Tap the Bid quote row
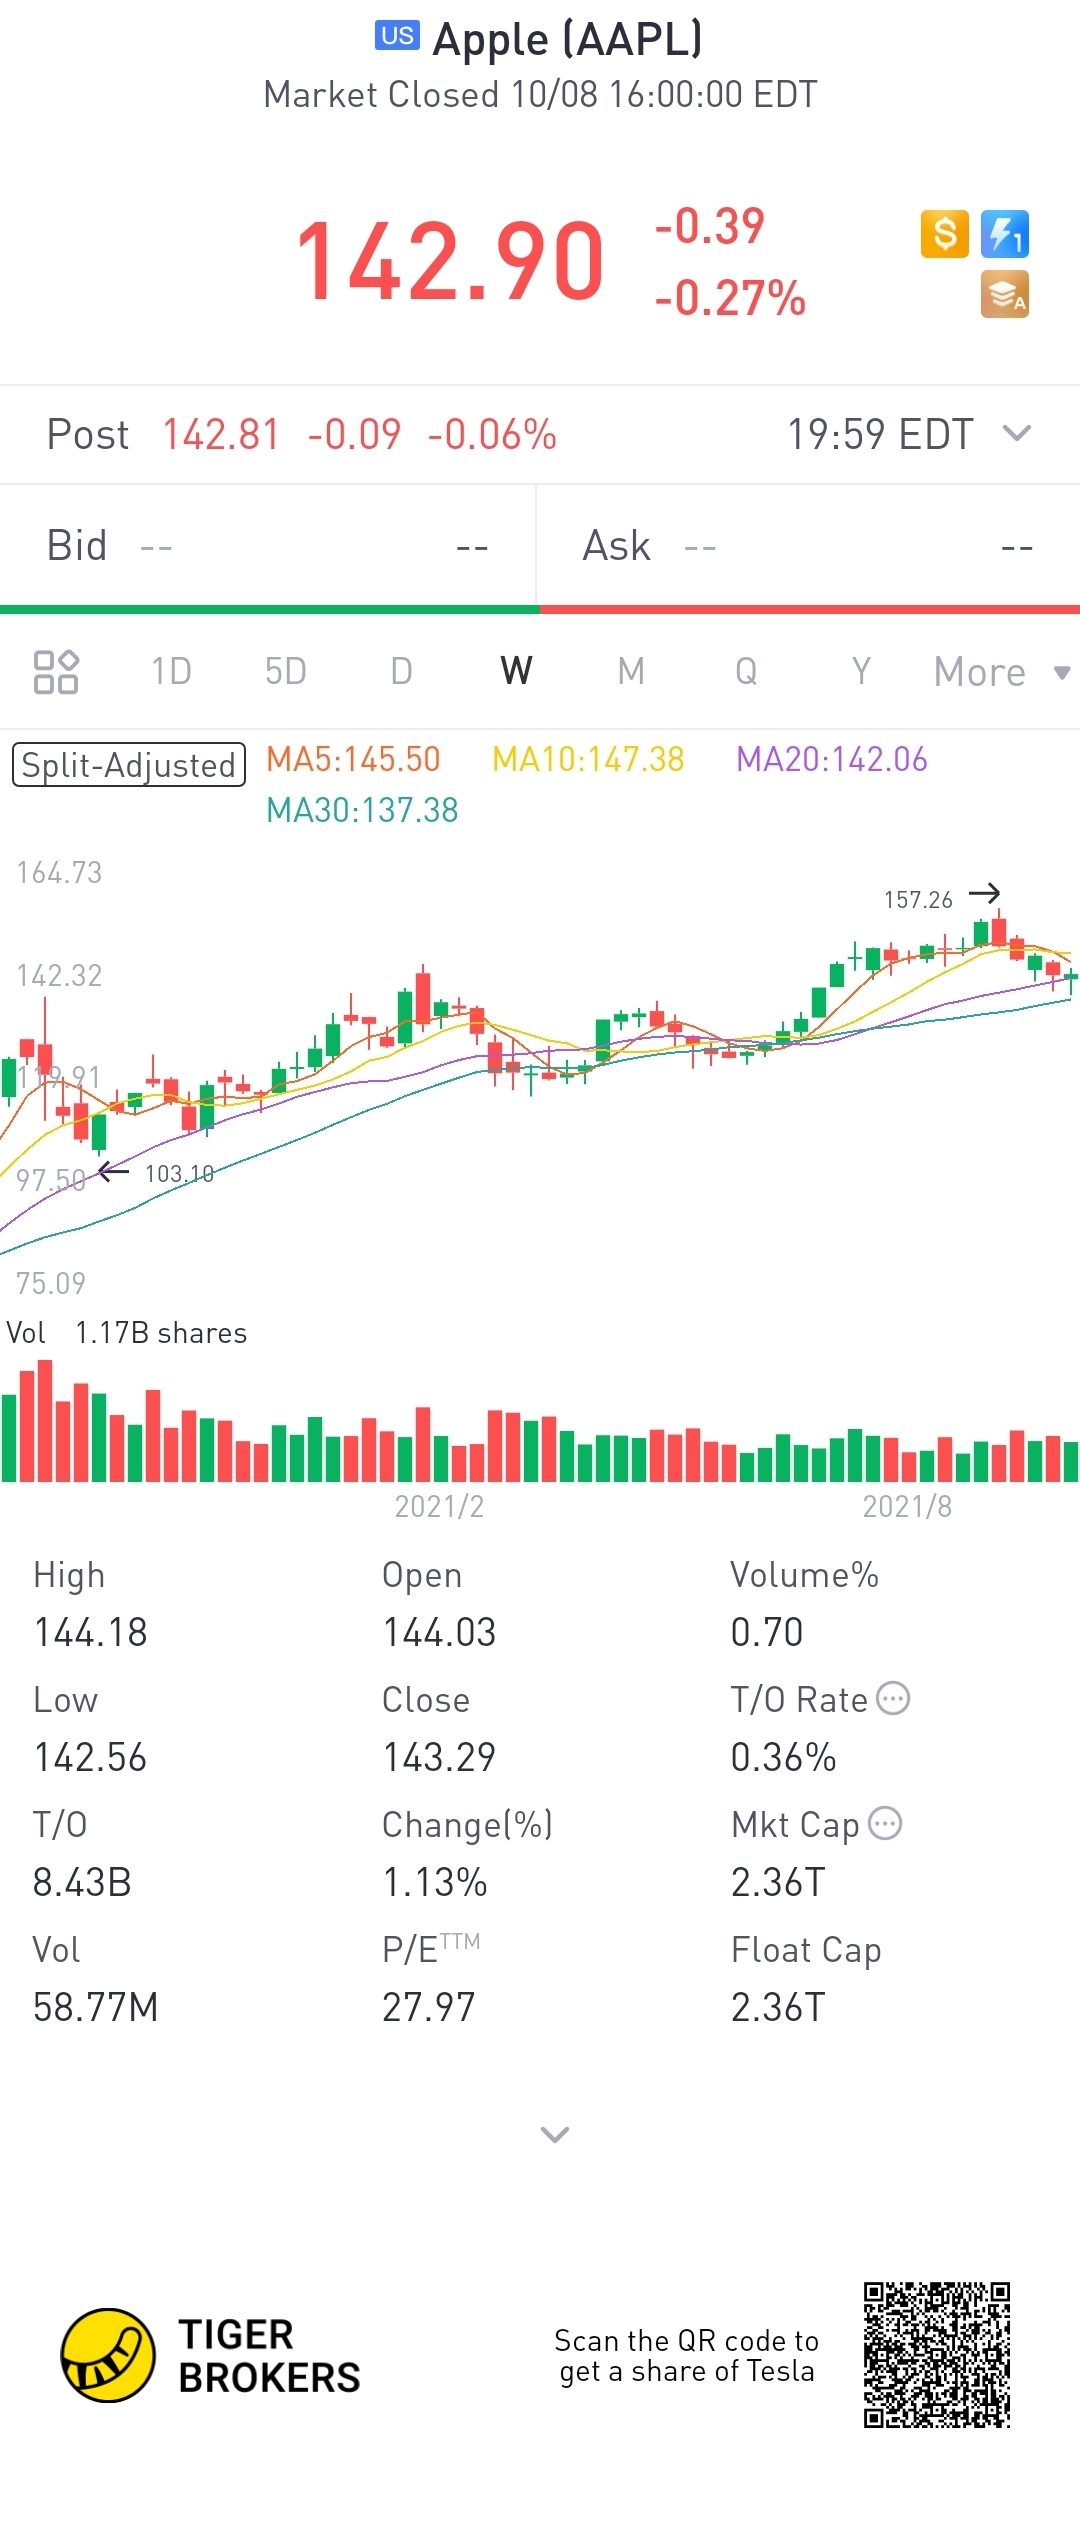The width and height of the screenshot is (1080, 2528). pos(268,547)
